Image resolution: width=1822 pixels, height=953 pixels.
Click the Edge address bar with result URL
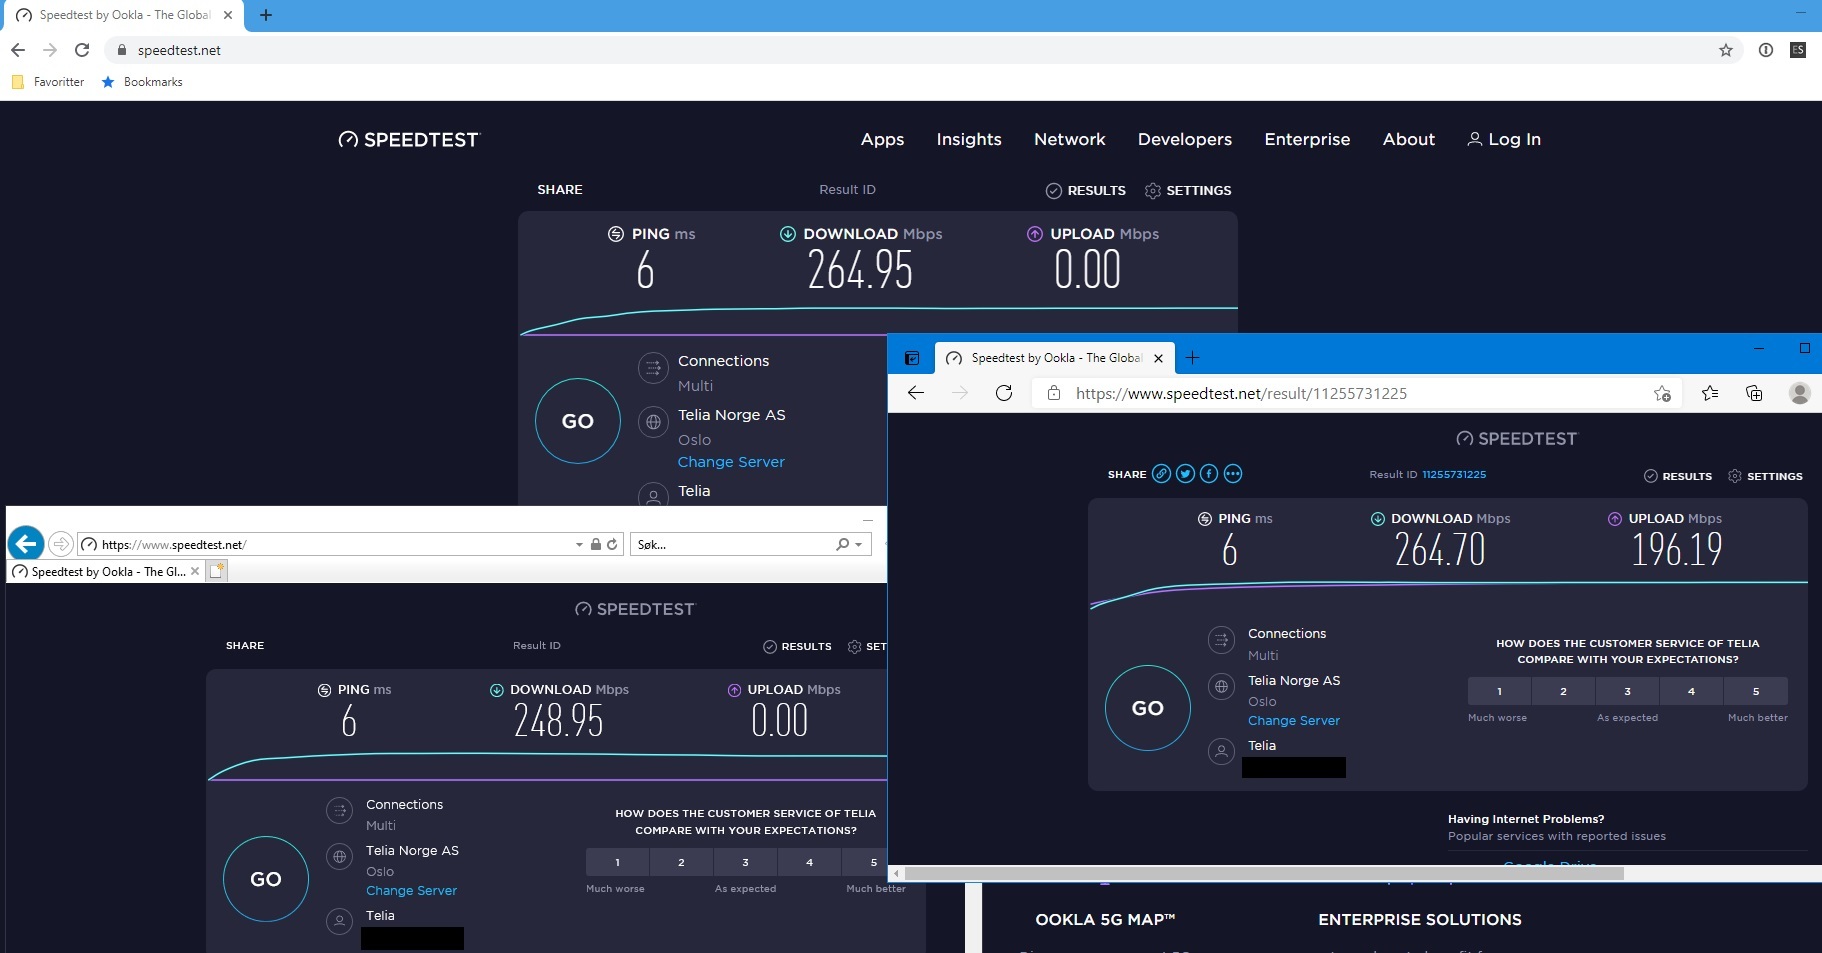point(1358,393)
